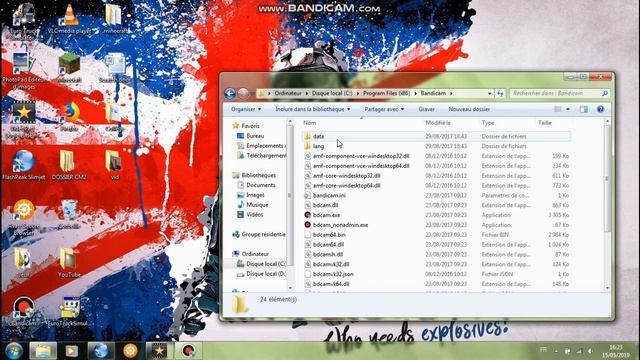Open the star video editor taskbar icon
Screen dimensions: 640x360
pos(159,351)
